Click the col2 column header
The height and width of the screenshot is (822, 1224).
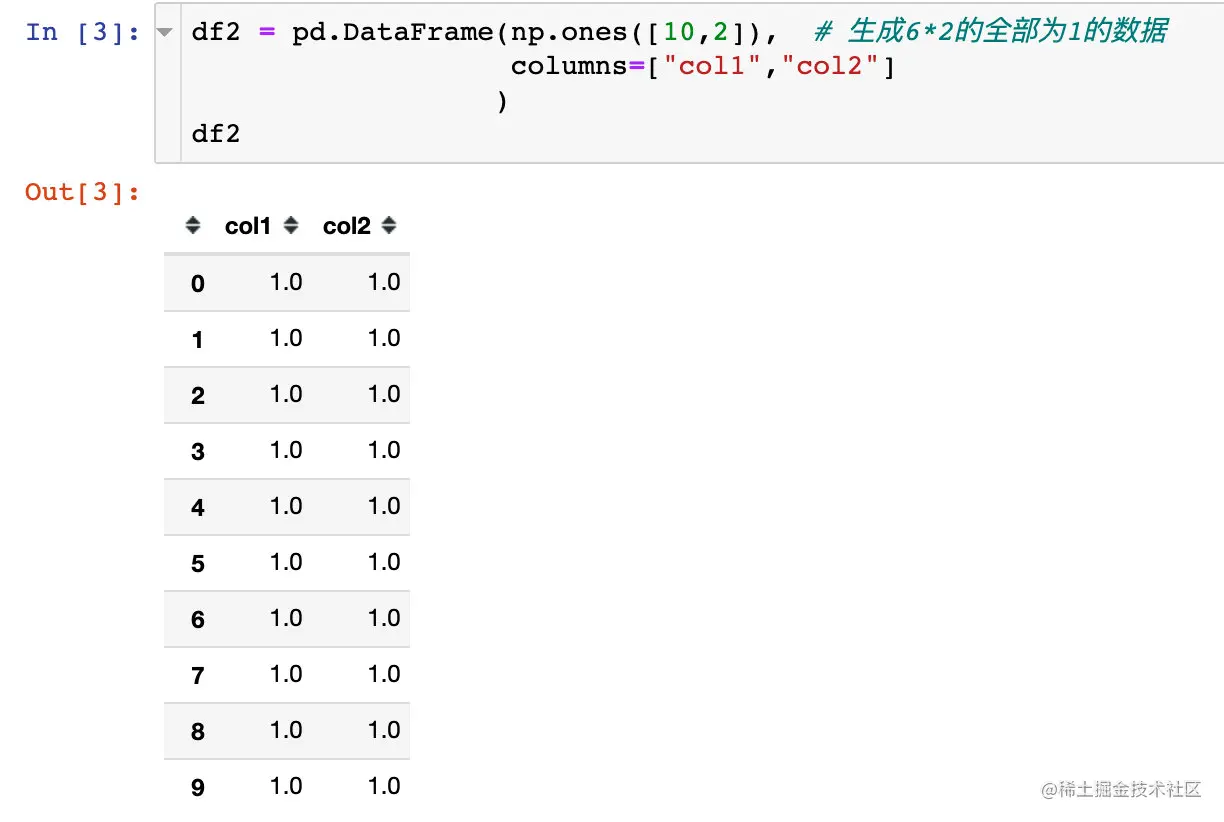(347, 226)
